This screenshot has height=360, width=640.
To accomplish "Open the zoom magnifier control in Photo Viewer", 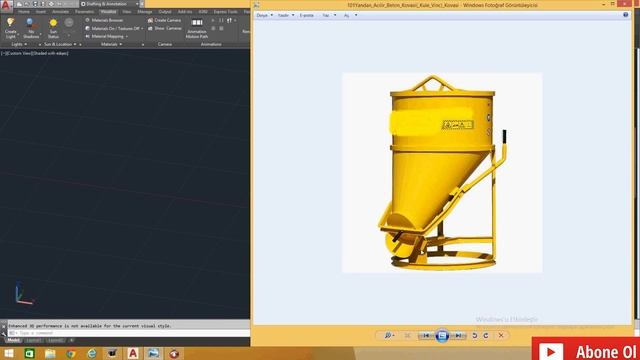I will tap(389, 336).
